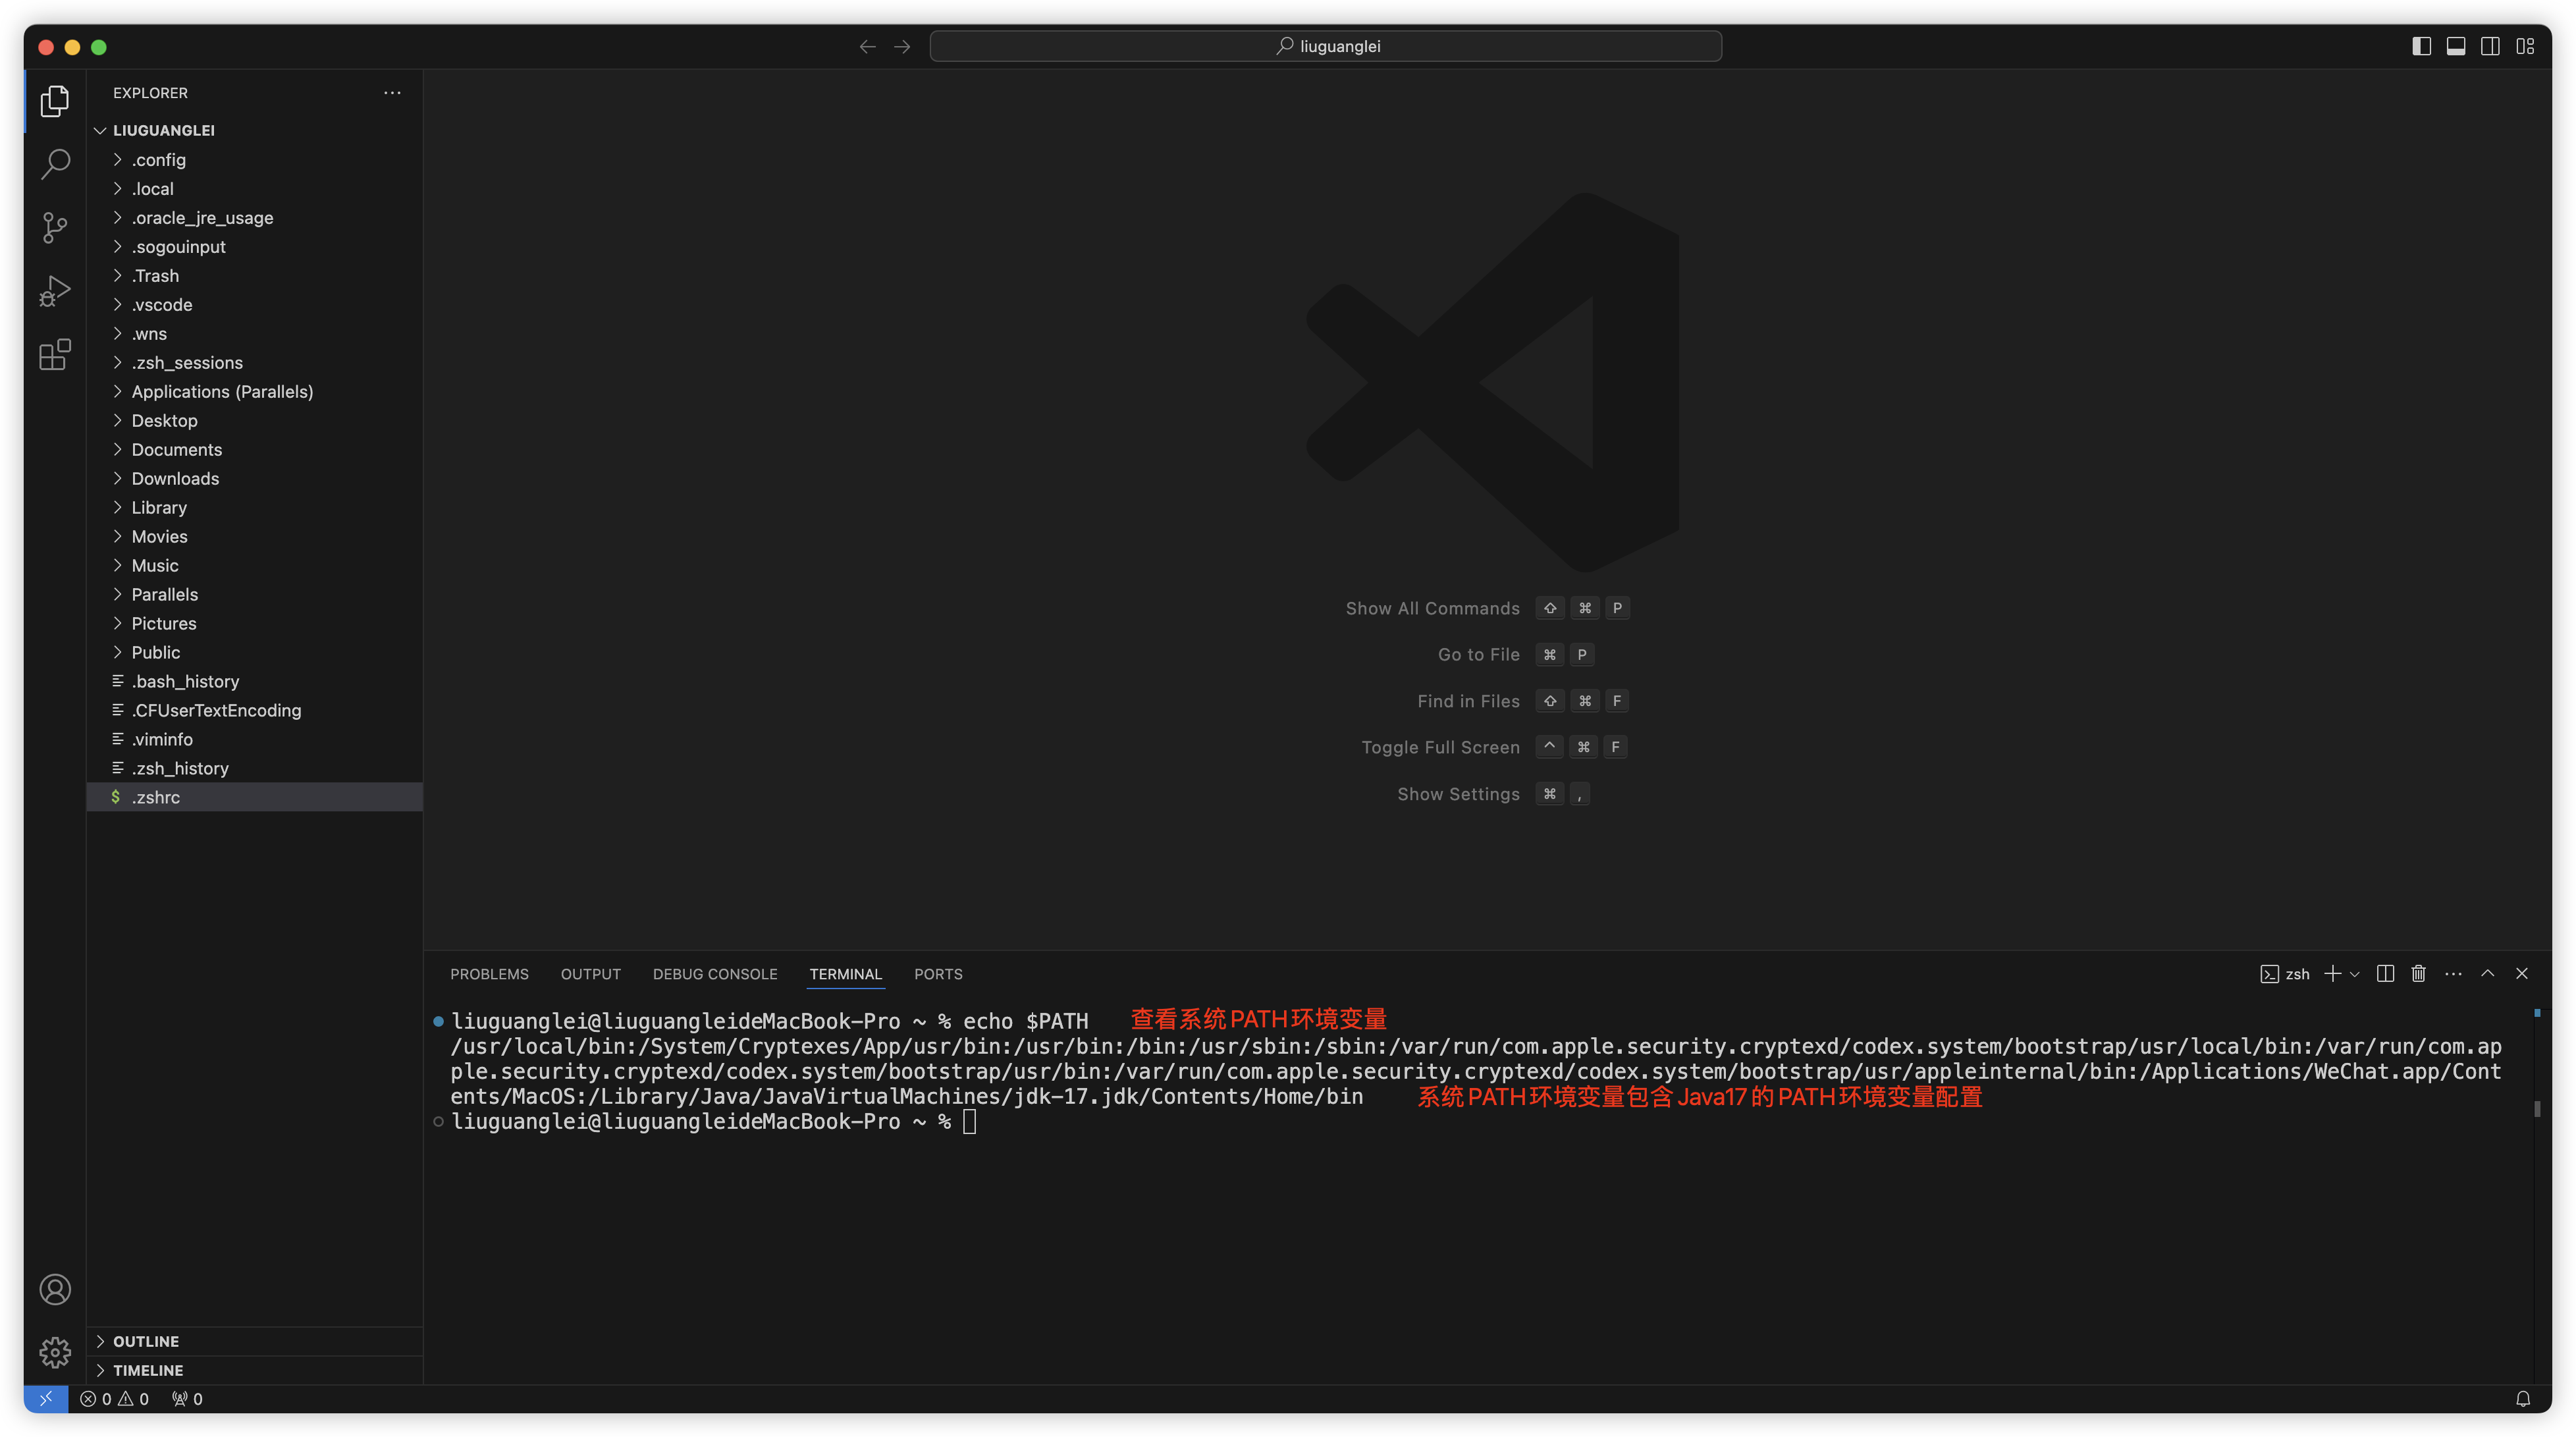The height and width of the screenshot is (1437, 2576).
Task: Open the Source Control view
Action: coord(55,227)
